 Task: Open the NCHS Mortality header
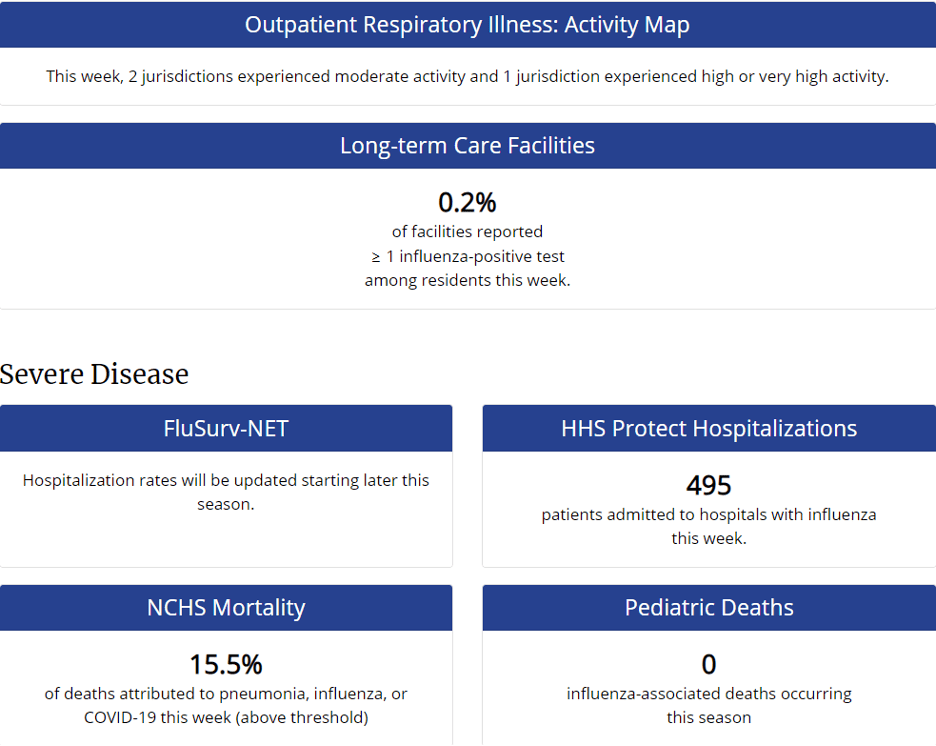coord(226,608)
